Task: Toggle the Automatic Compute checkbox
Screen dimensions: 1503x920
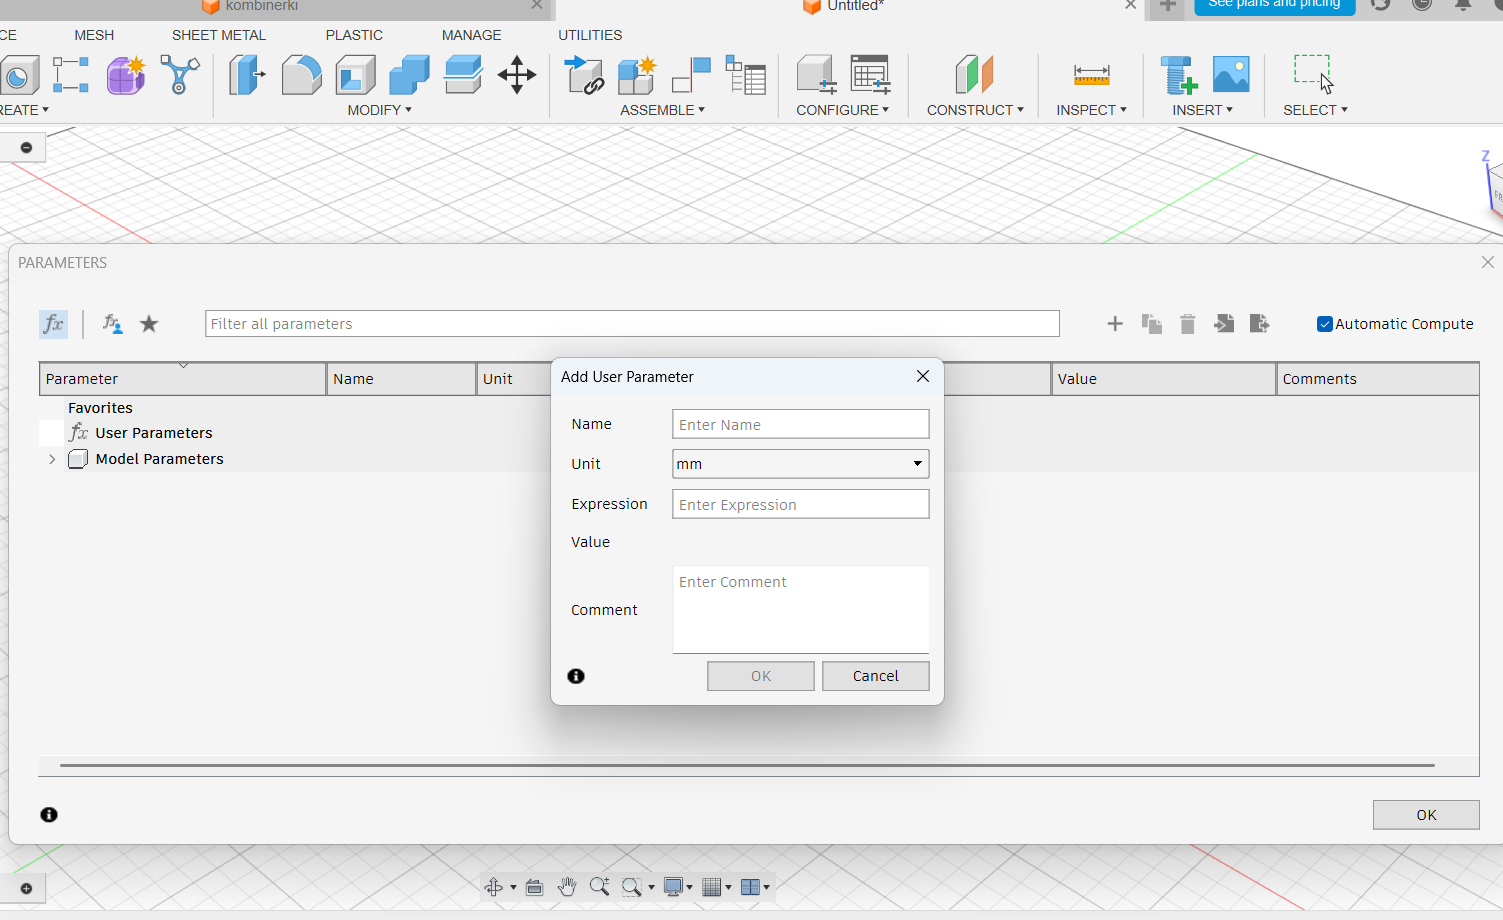Action: [x=1325, y=324]
